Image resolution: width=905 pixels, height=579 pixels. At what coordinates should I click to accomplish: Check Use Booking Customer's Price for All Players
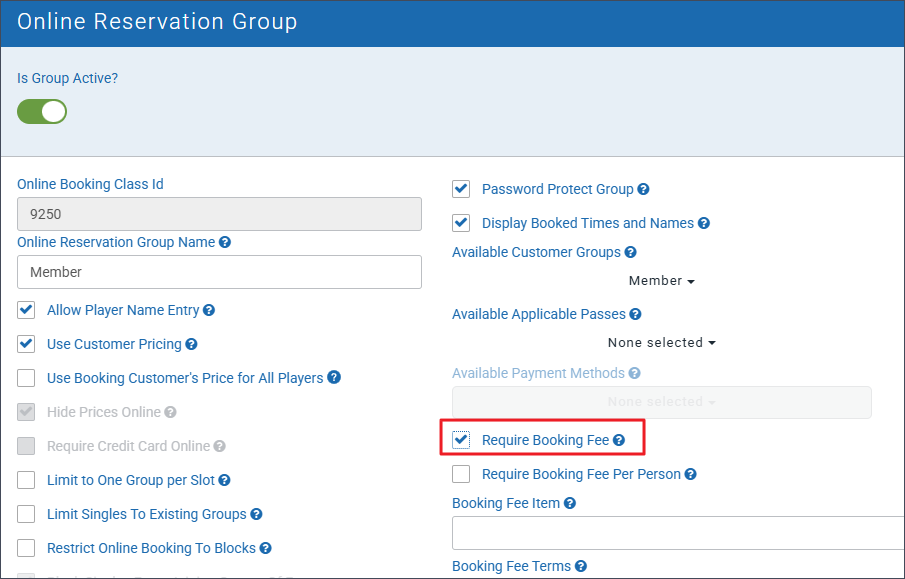26,378
